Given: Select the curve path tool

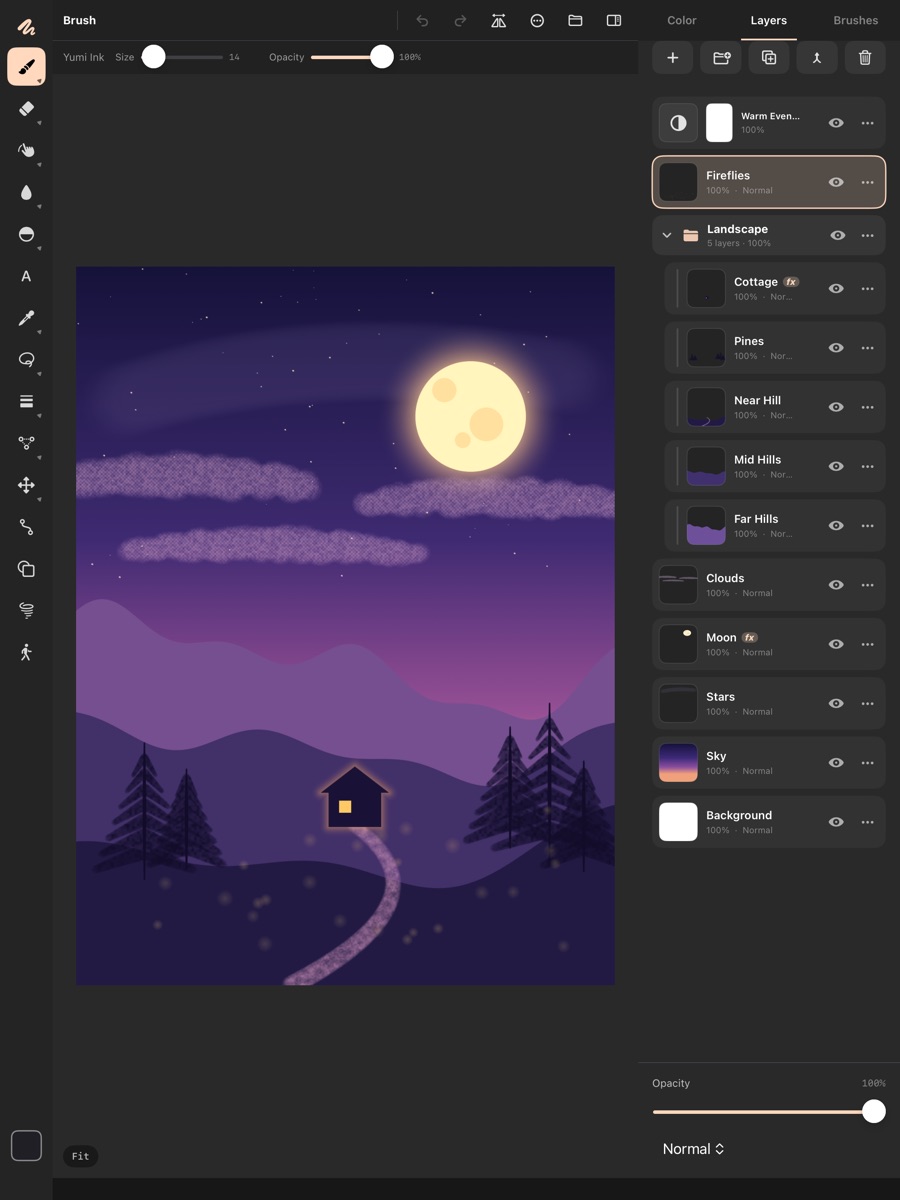Looking at the screenshot, I should (26, 527).
